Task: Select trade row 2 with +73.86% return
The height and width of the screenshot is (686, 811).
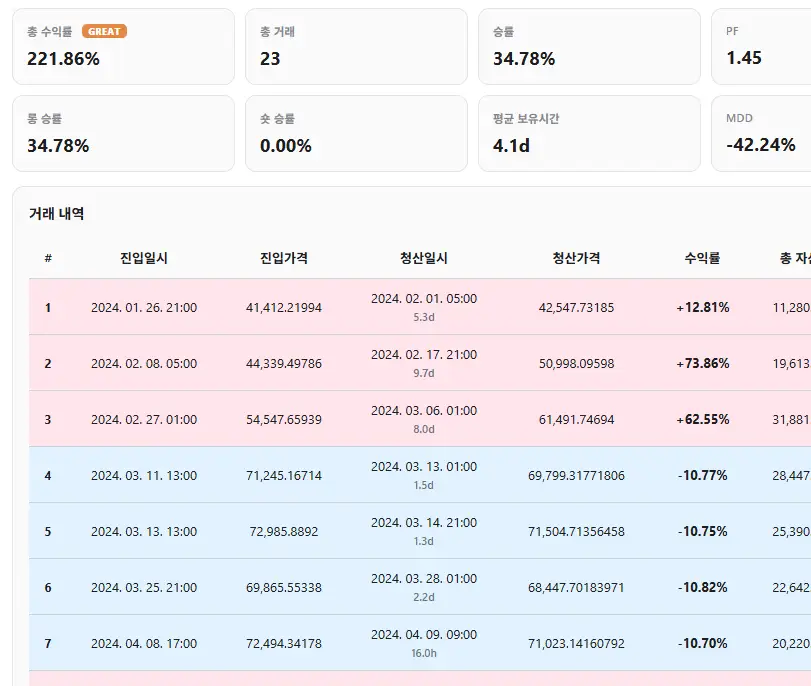Action: tap(420, 363)
